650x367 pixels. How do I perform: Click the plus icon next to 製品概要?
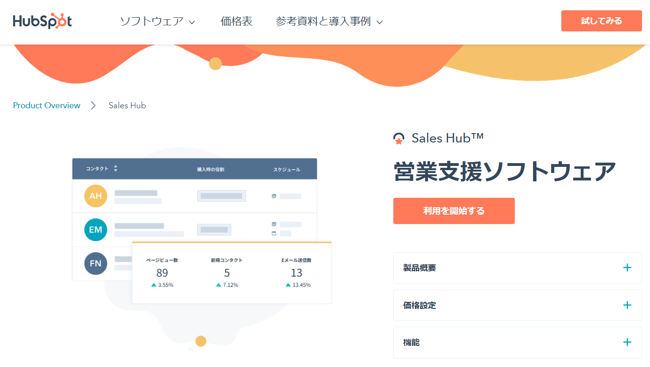pyautogui.click(x=627, y=268)
